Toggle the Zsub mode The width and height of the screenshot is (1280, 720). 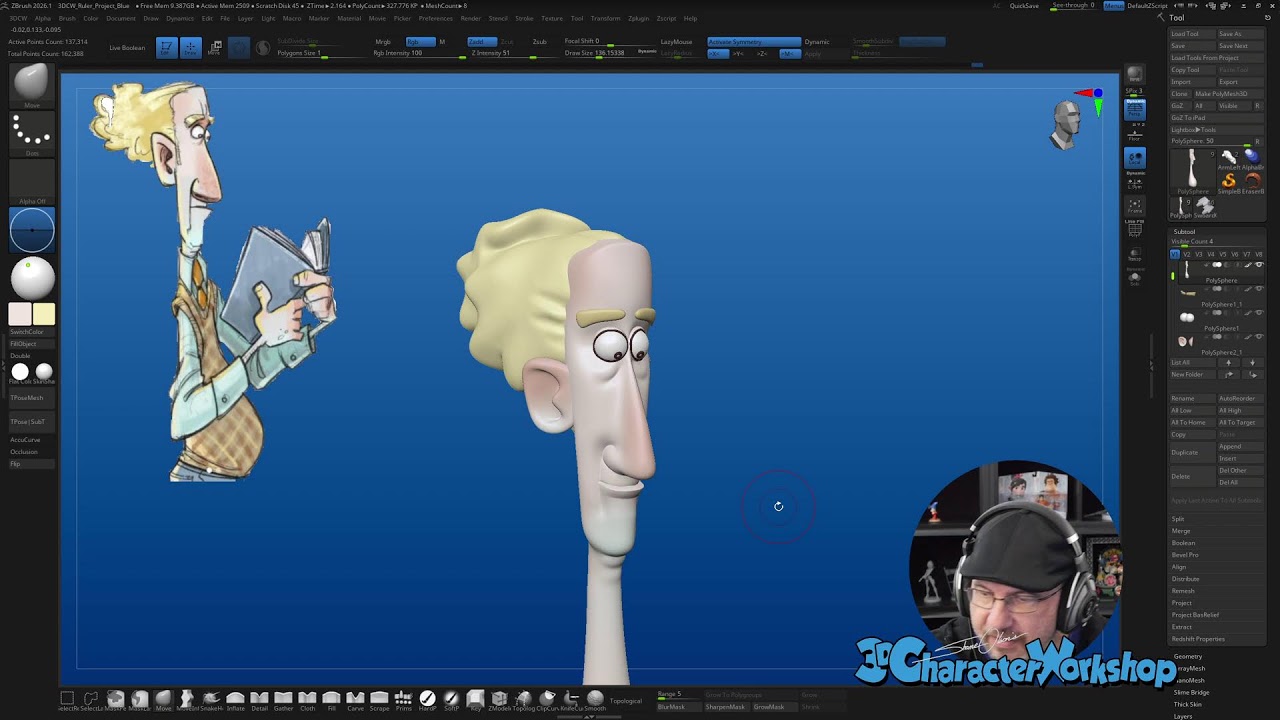point(540,41)
